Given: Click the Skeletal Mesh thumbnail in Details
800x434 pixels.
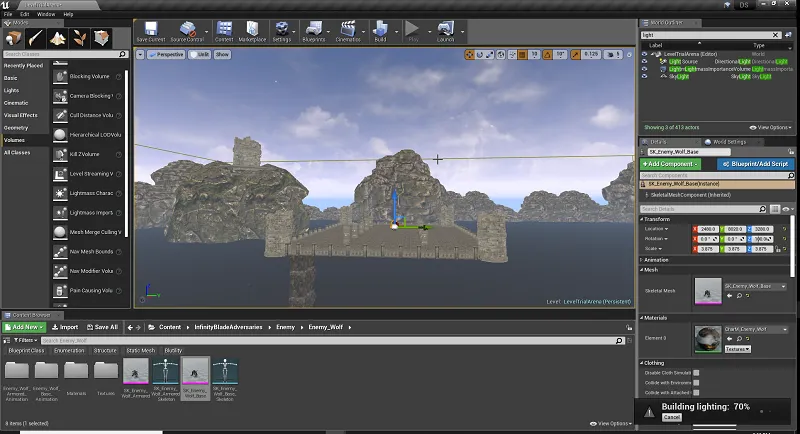Looking at the screenshot, I should point(708,291).
